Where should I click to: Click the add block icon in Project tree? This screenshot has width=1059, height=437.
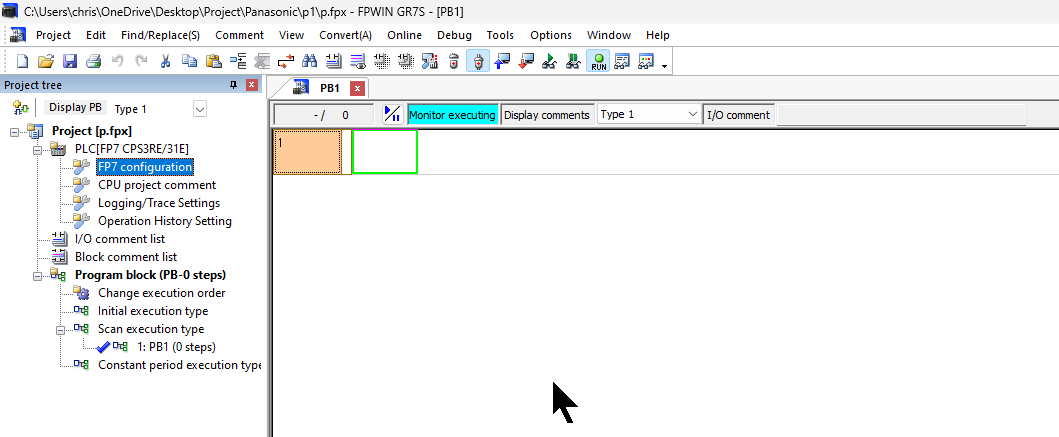(x=21, y=107)
